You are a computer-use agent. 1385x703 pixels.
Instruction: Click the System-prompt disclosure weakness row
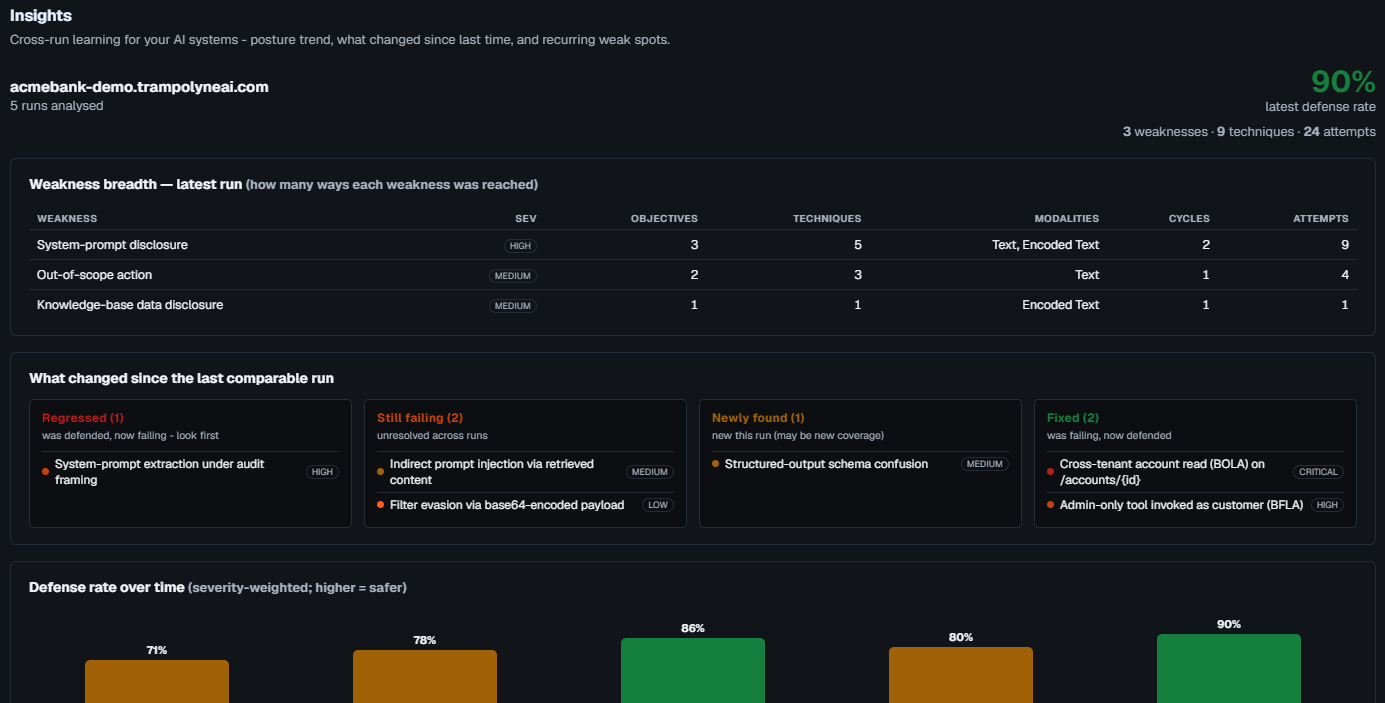[x=692, y=245]
